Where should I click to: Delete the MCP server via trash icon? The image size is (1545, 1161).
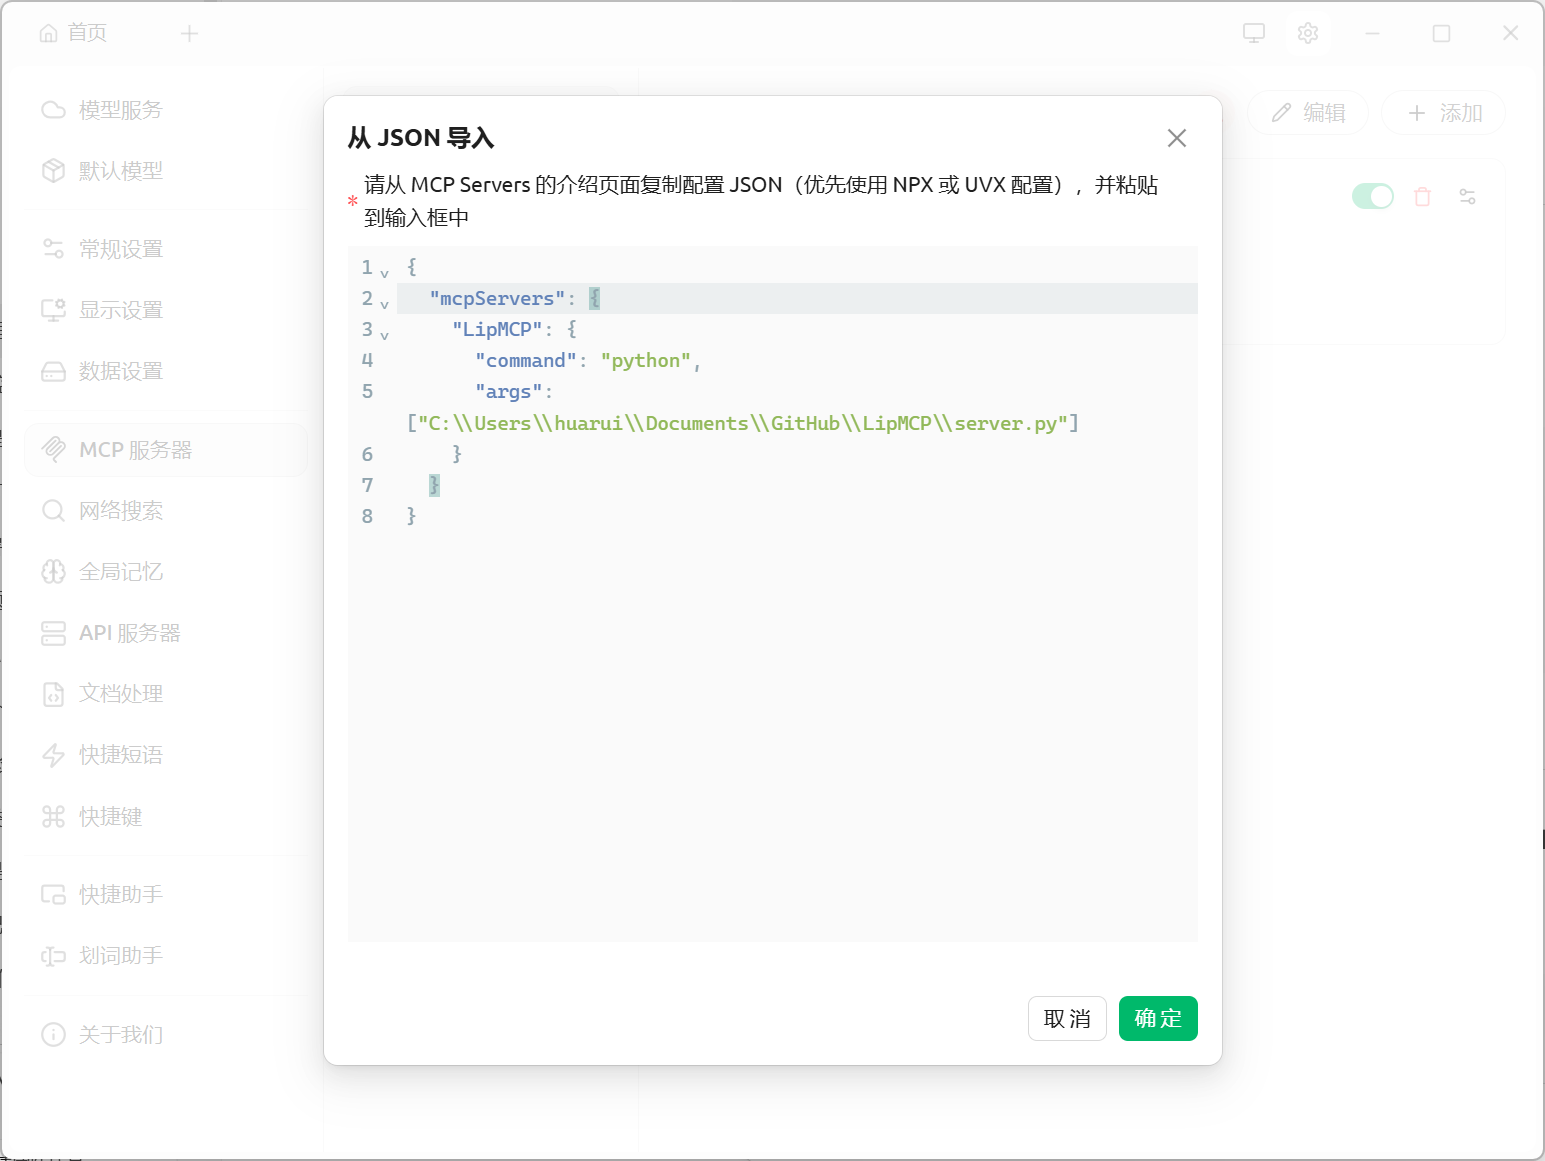tap(1422, 196)
